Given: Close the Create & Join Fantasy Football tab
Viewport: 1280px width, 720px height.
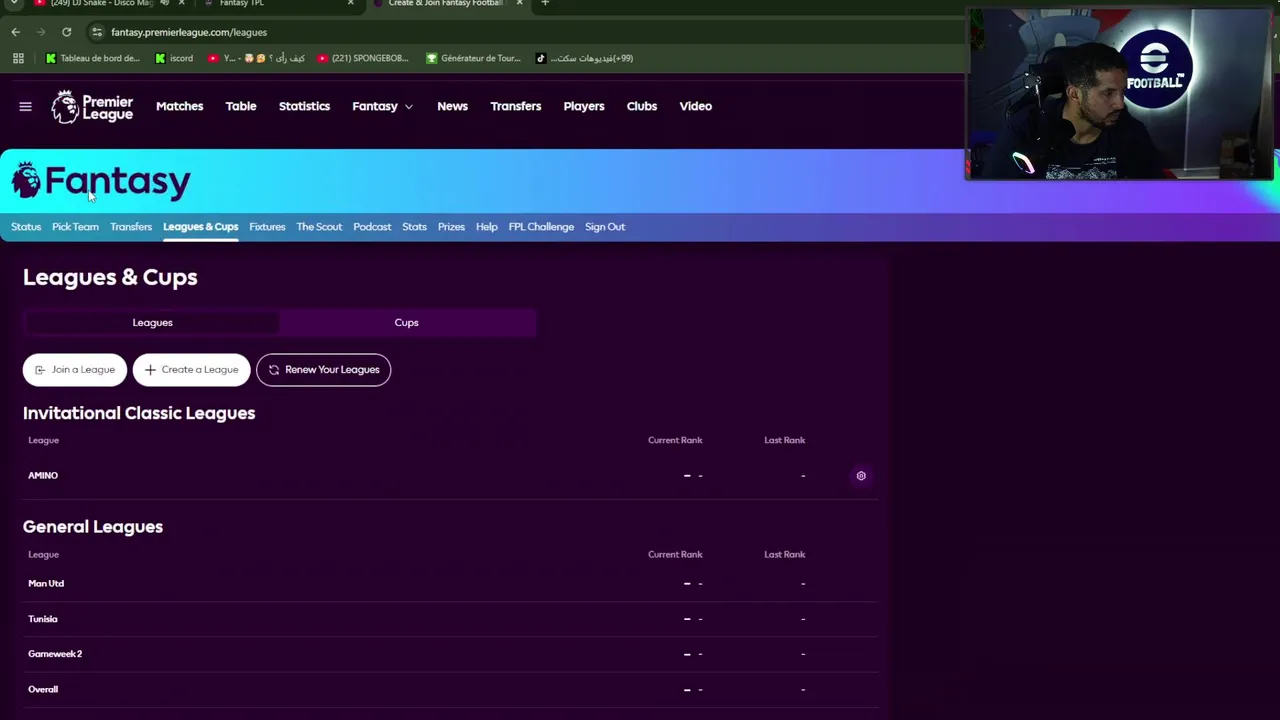Looking at the screenshot, I should [x=519, y=4].
